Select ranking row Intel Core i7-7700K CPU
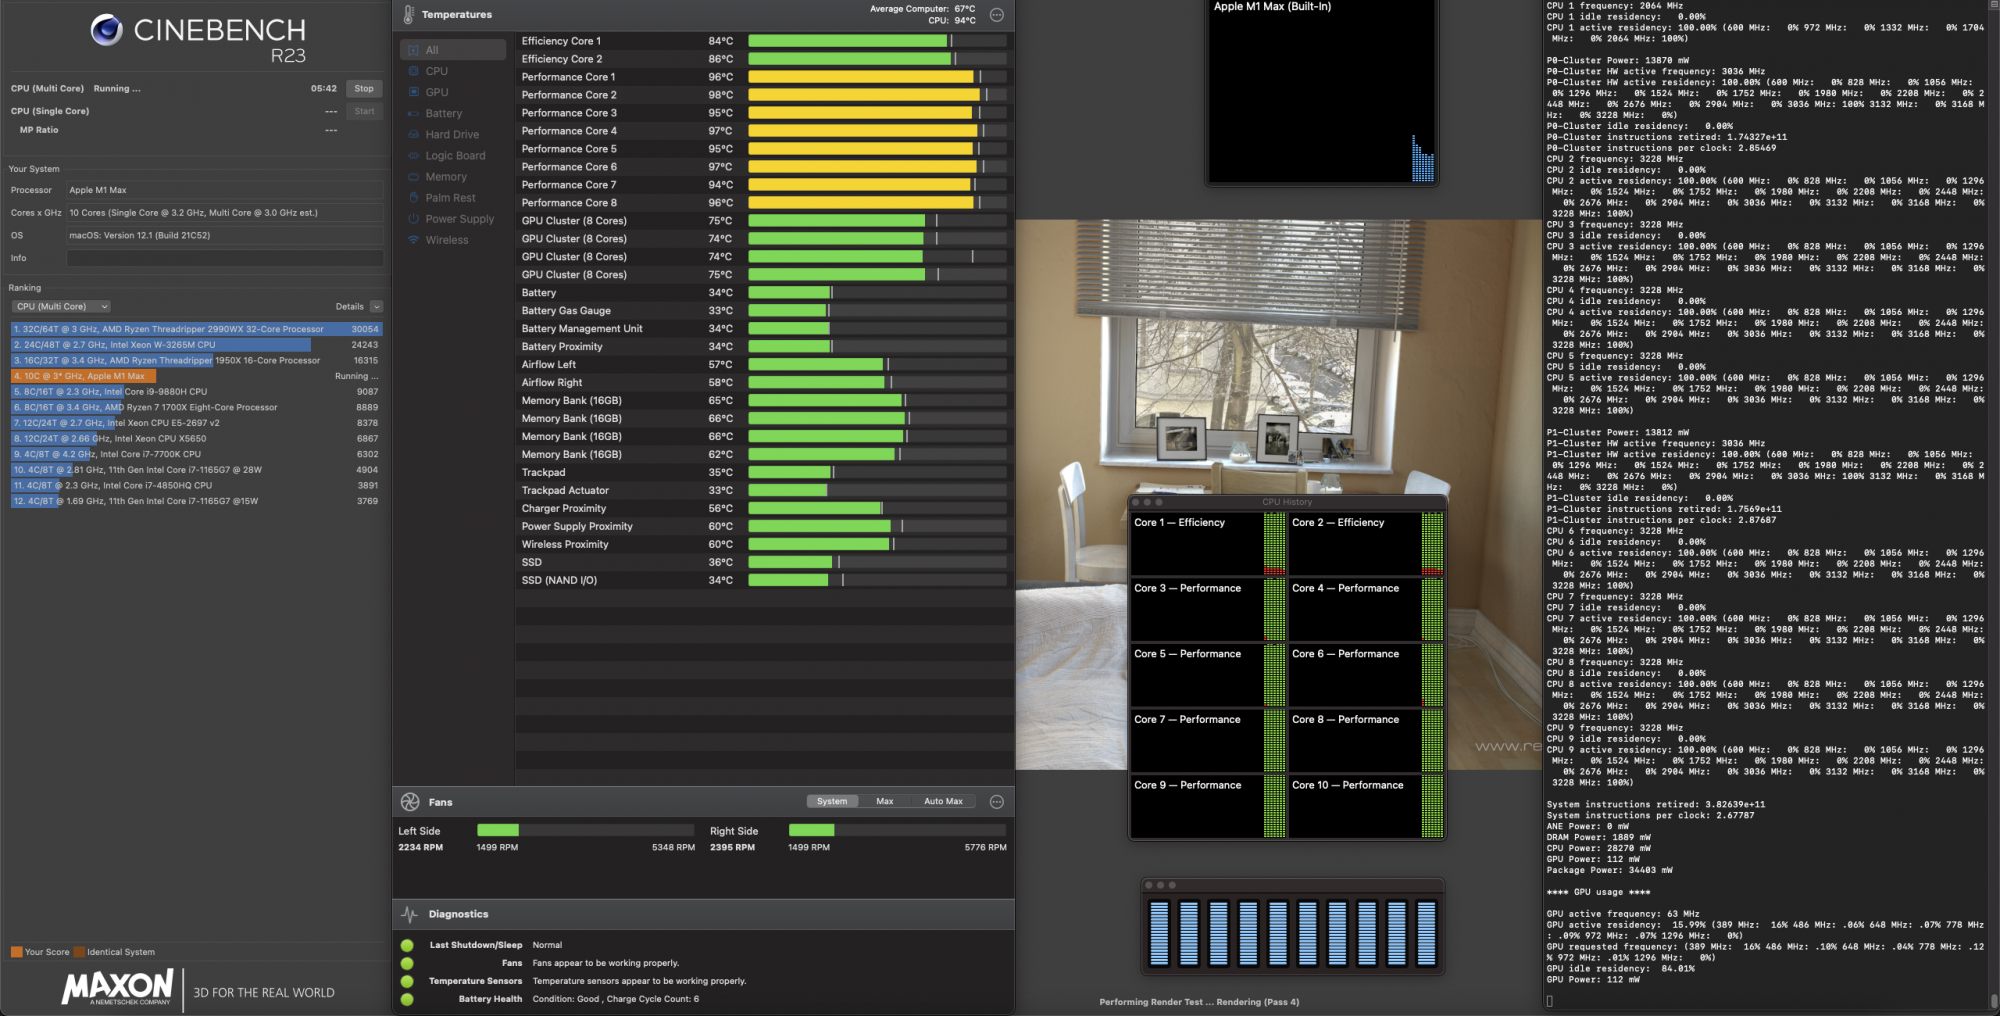This screenshot has height=1016, width=2000. click(x=196, y=454)
